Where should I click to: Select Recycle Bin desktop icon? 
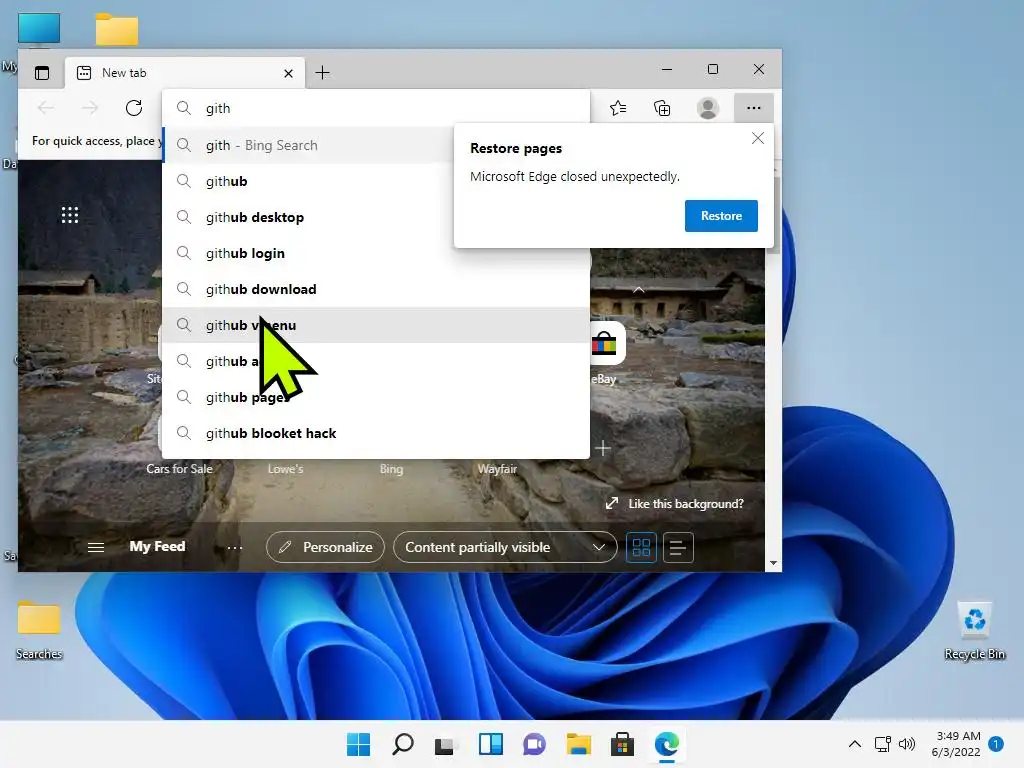pyautogui.click(x=975, y=631)
